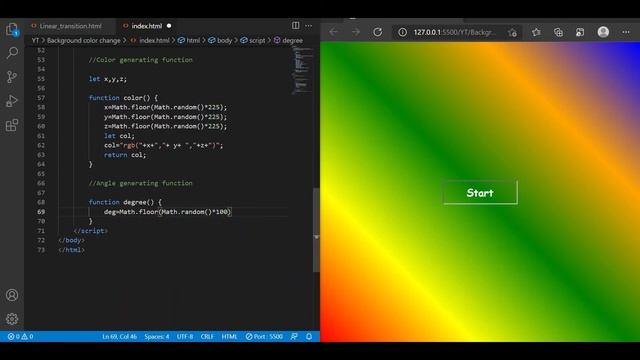Open the Manage gear icon

(x=12, y=319)
